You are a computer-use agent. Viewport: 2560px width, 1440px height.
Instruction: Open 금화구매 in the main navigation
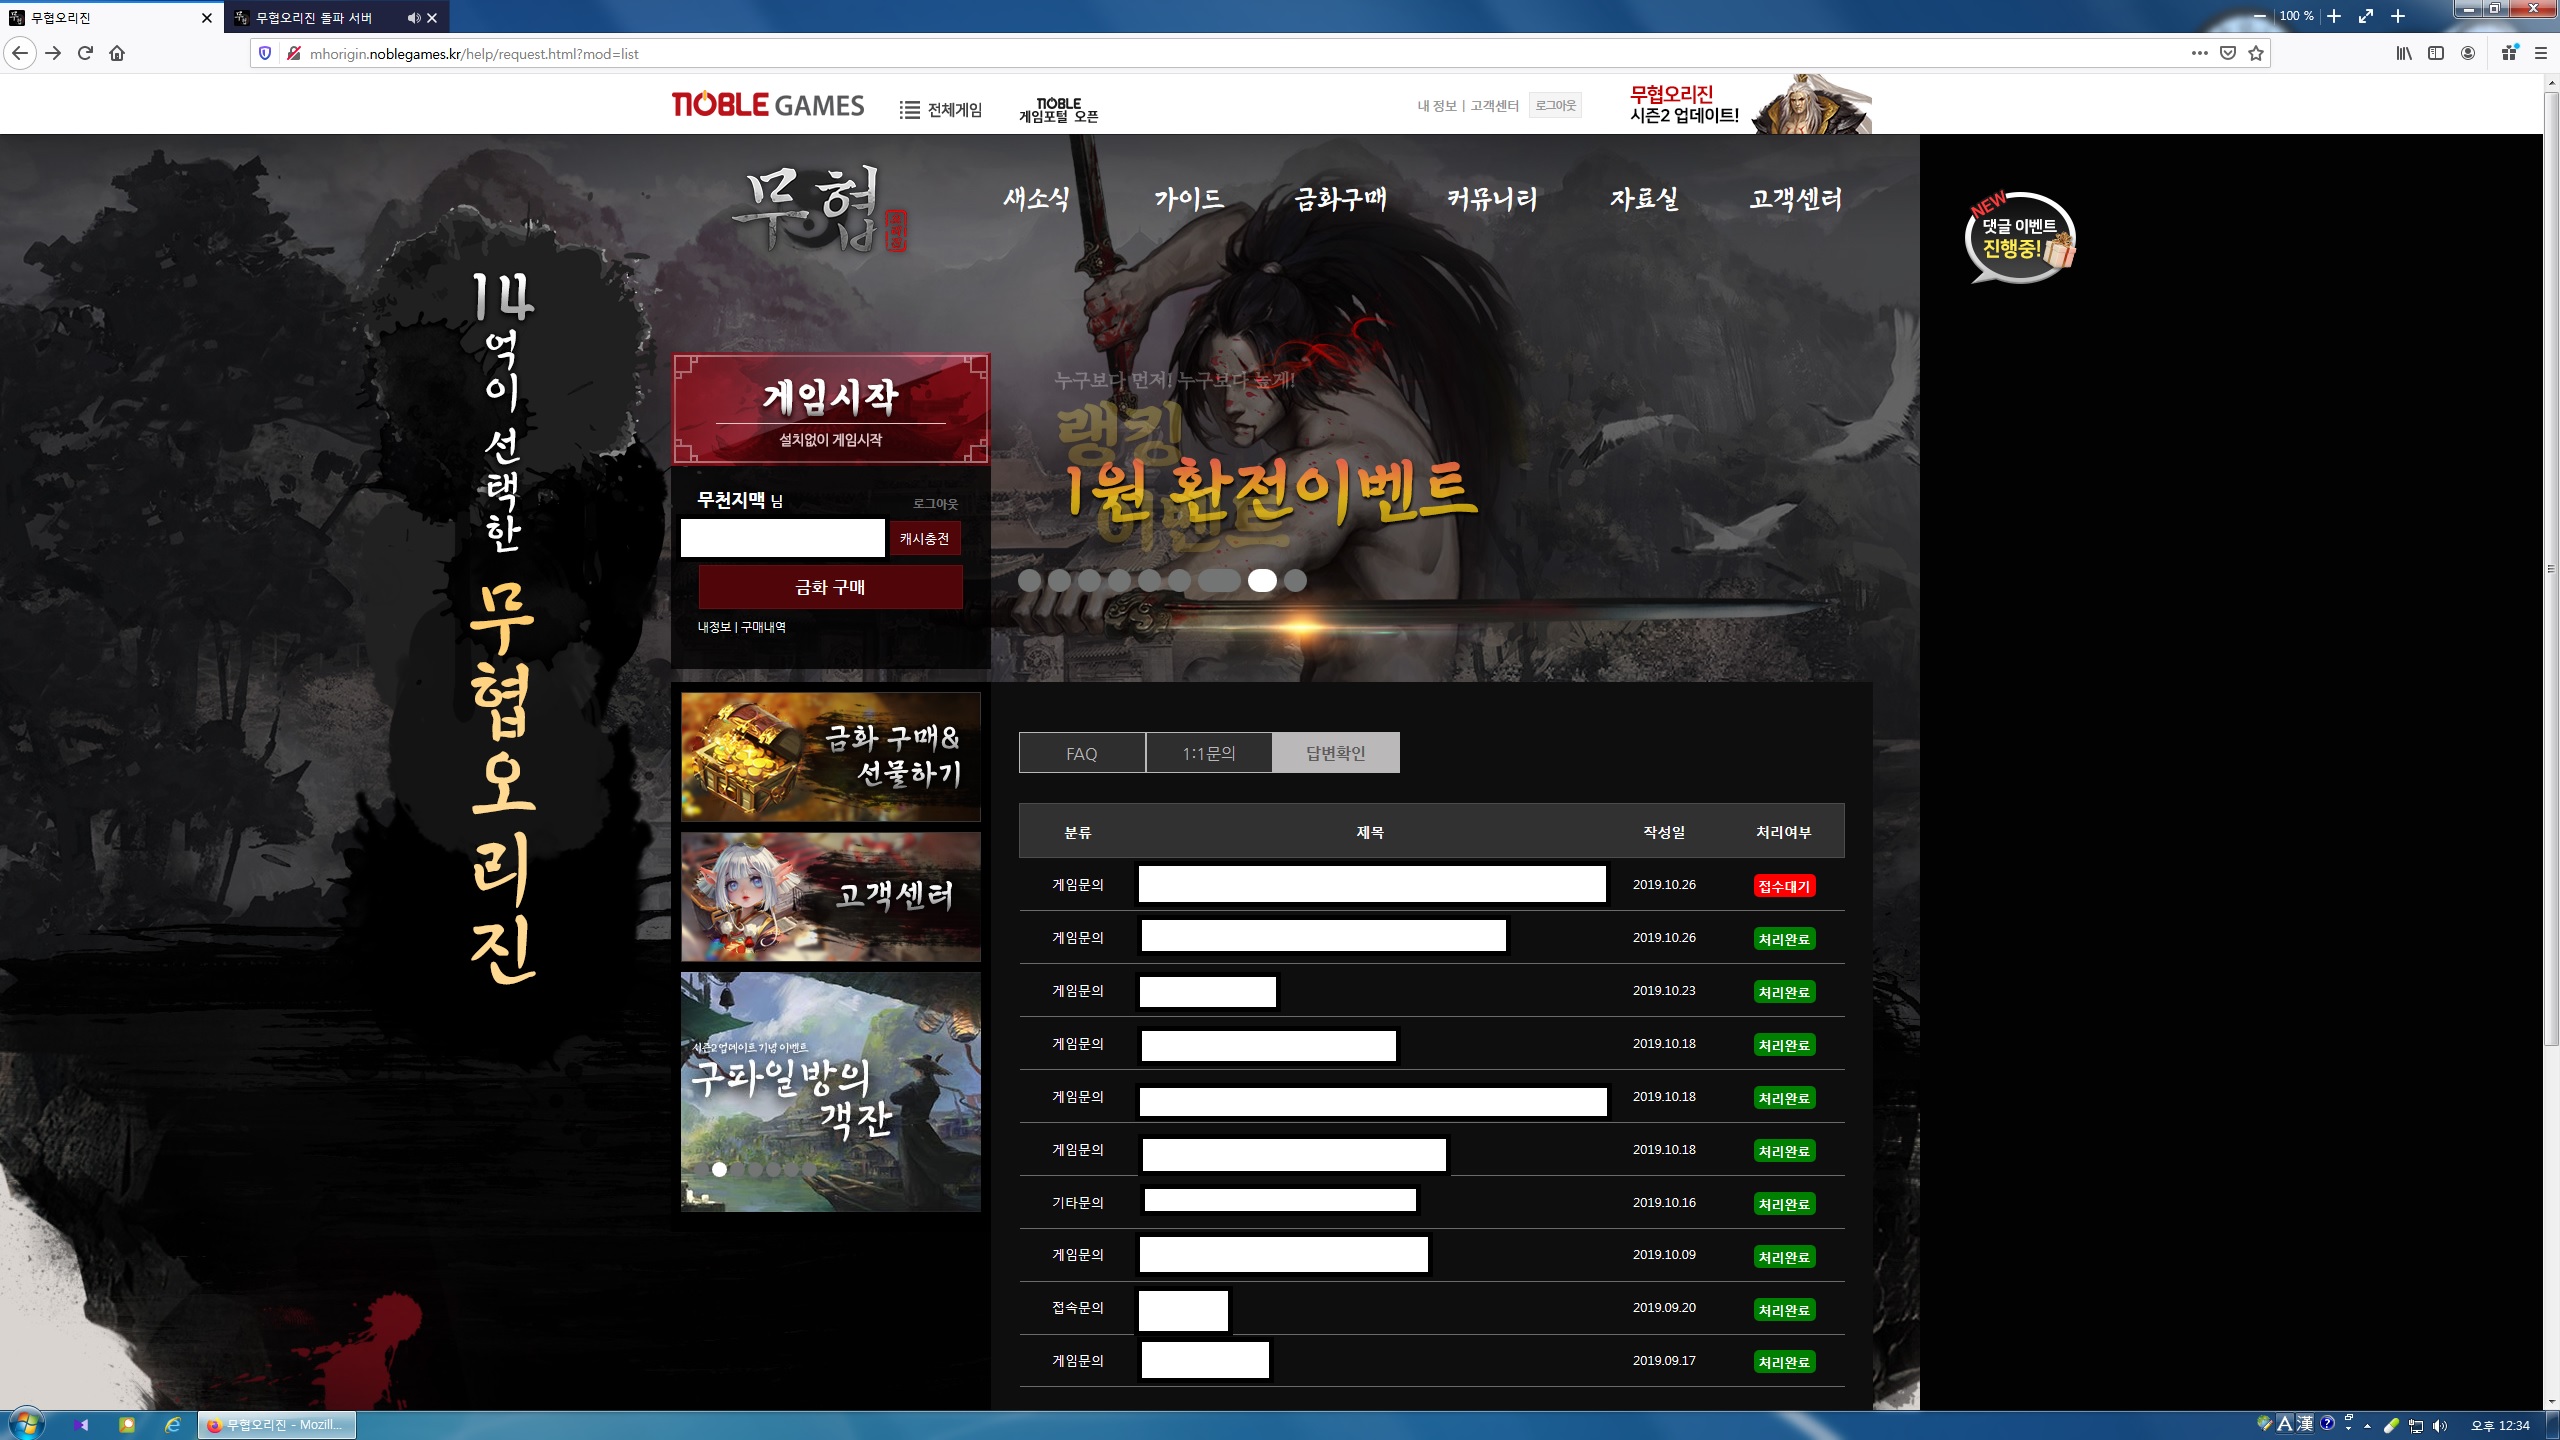click(1340, 198)
